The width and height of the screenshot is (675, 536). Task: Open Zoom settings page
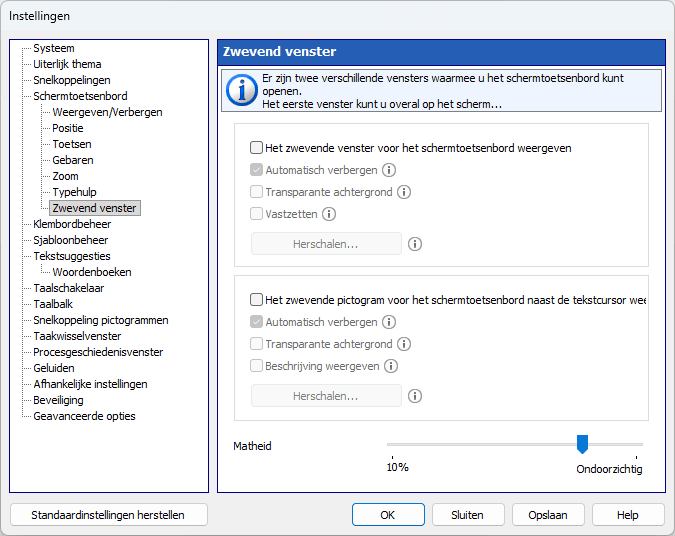[65, 176]
